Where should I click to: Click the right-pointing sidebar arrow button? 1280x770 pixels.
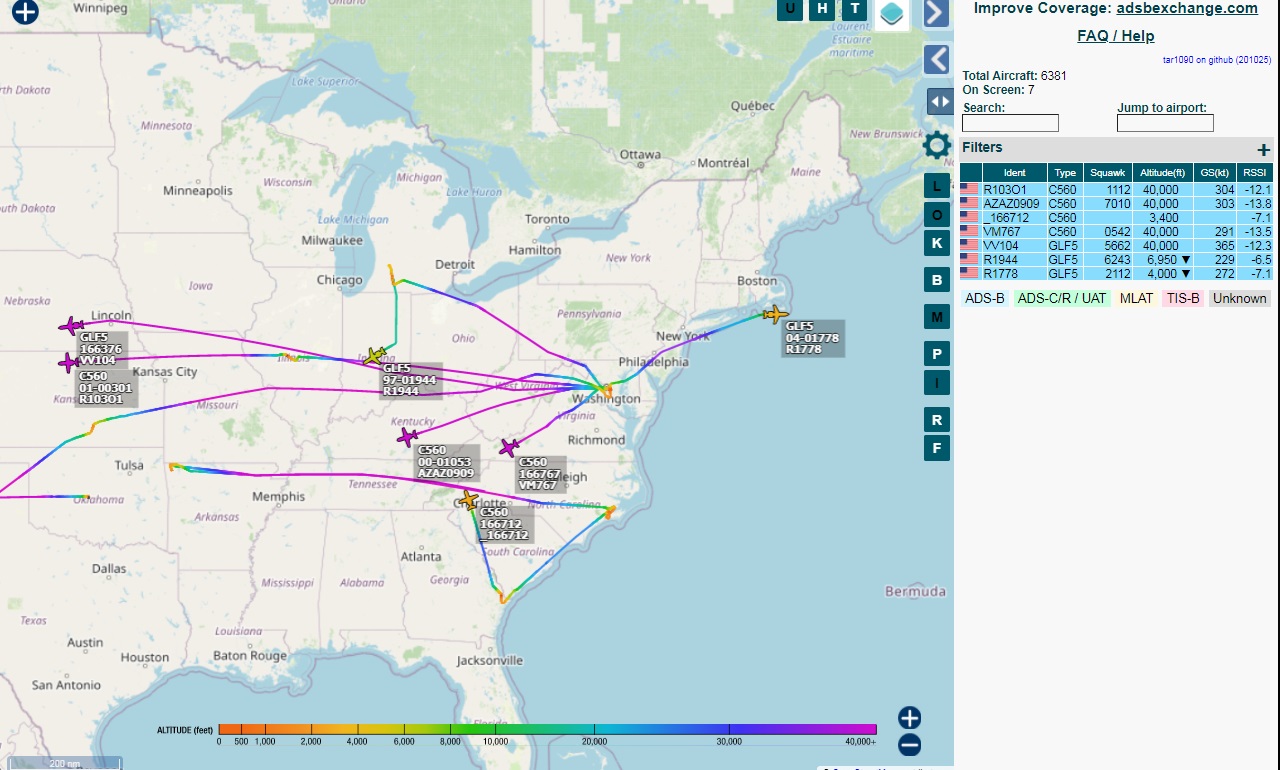click(936, 13)
